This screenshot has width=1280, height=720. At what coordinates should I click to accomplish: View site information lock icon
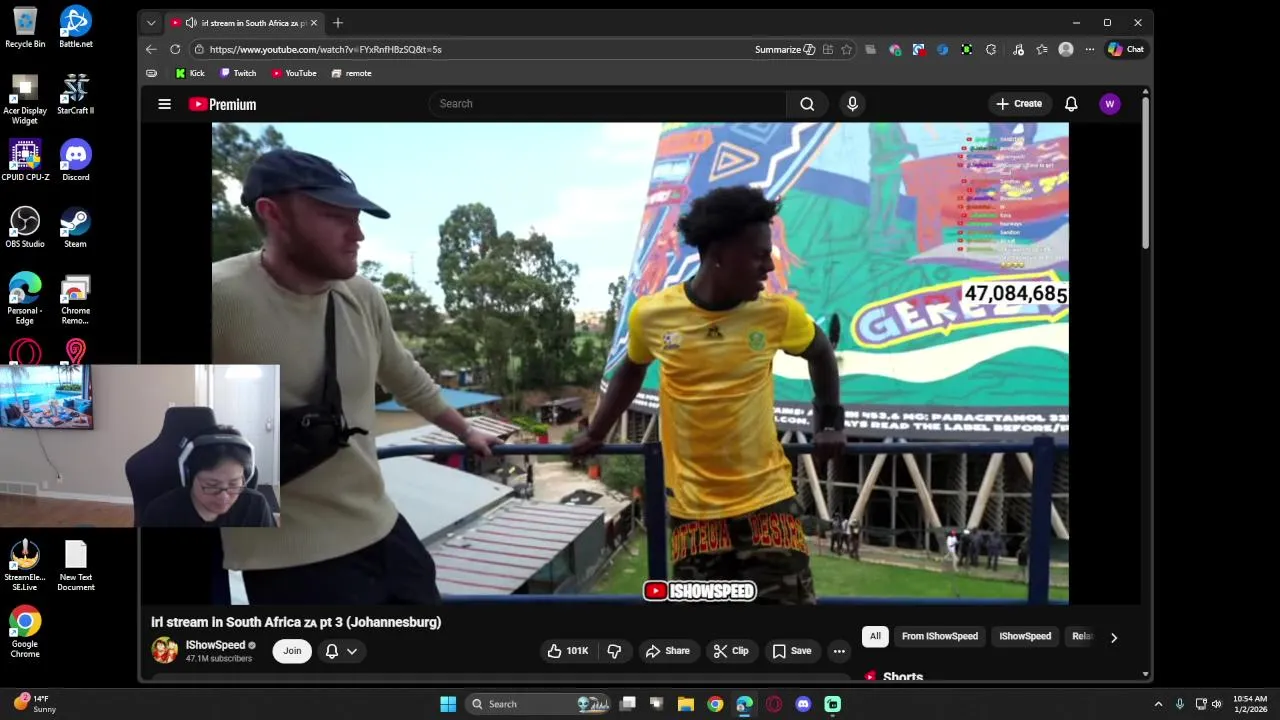click(199, 49)
